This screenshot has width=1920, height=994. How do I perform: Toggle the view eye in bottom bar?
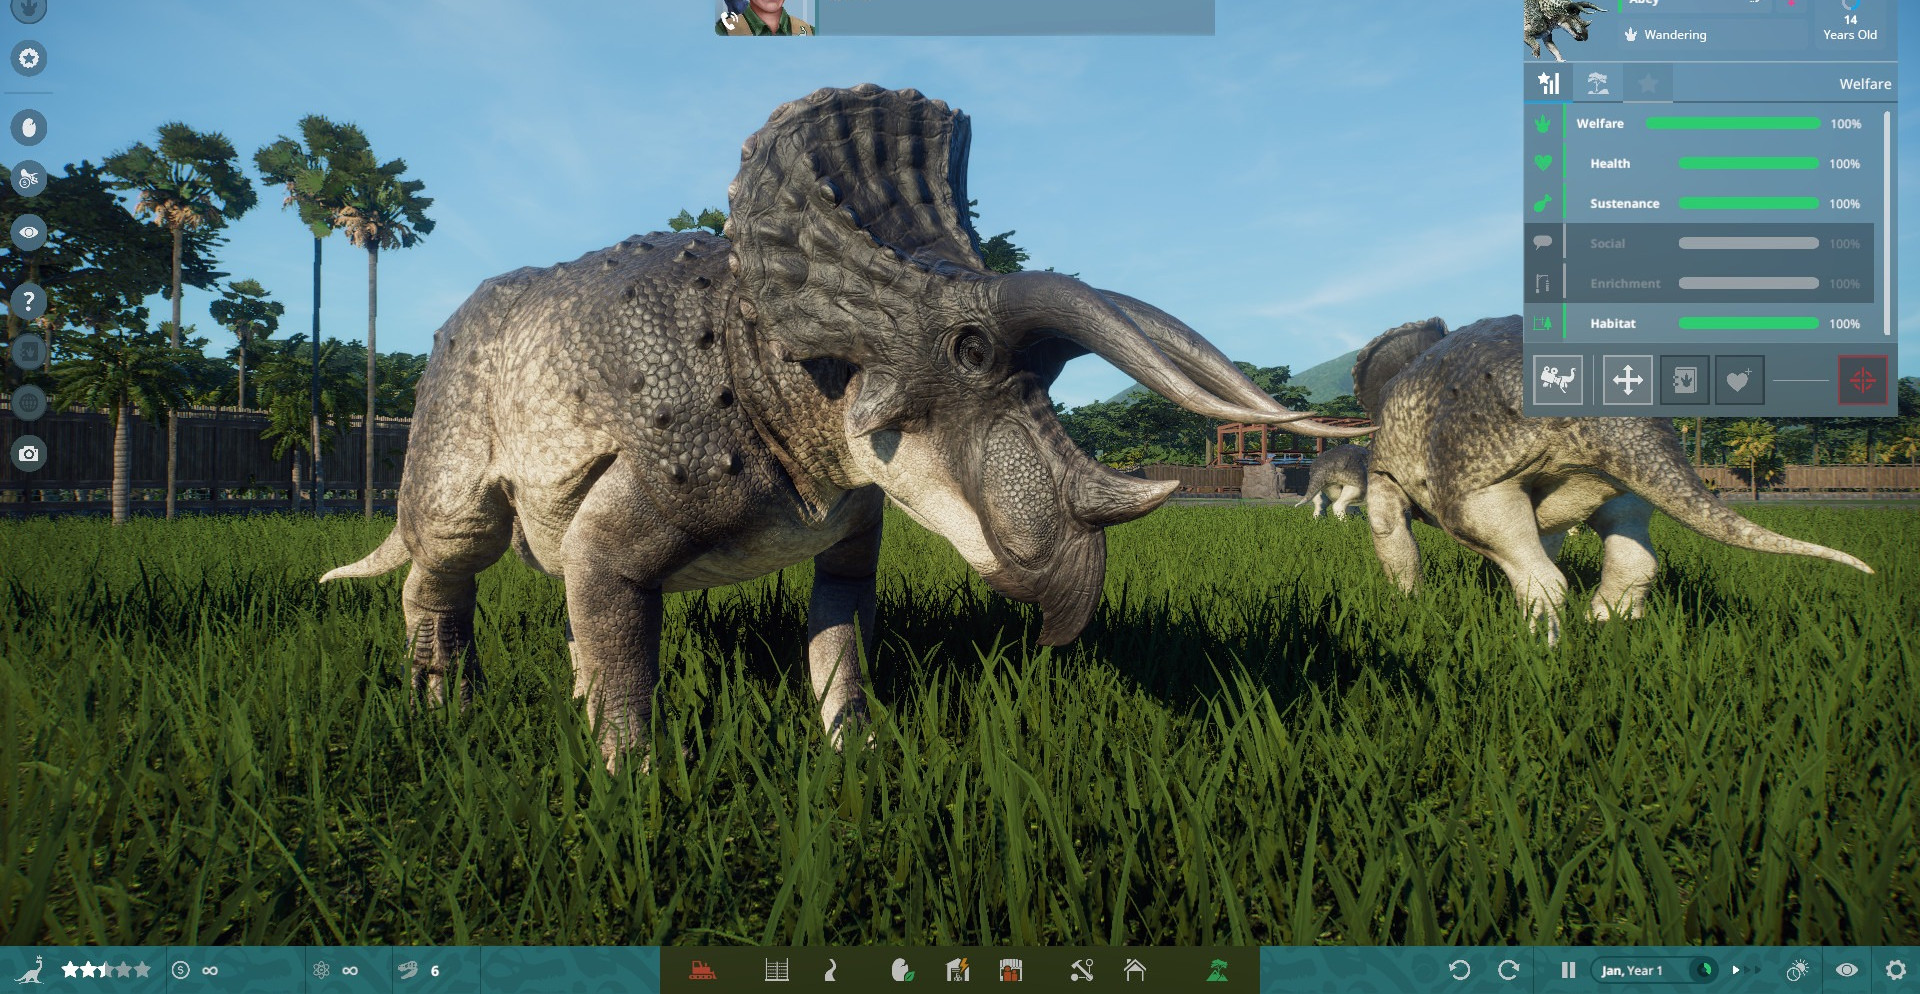(x=1846, y=970)
